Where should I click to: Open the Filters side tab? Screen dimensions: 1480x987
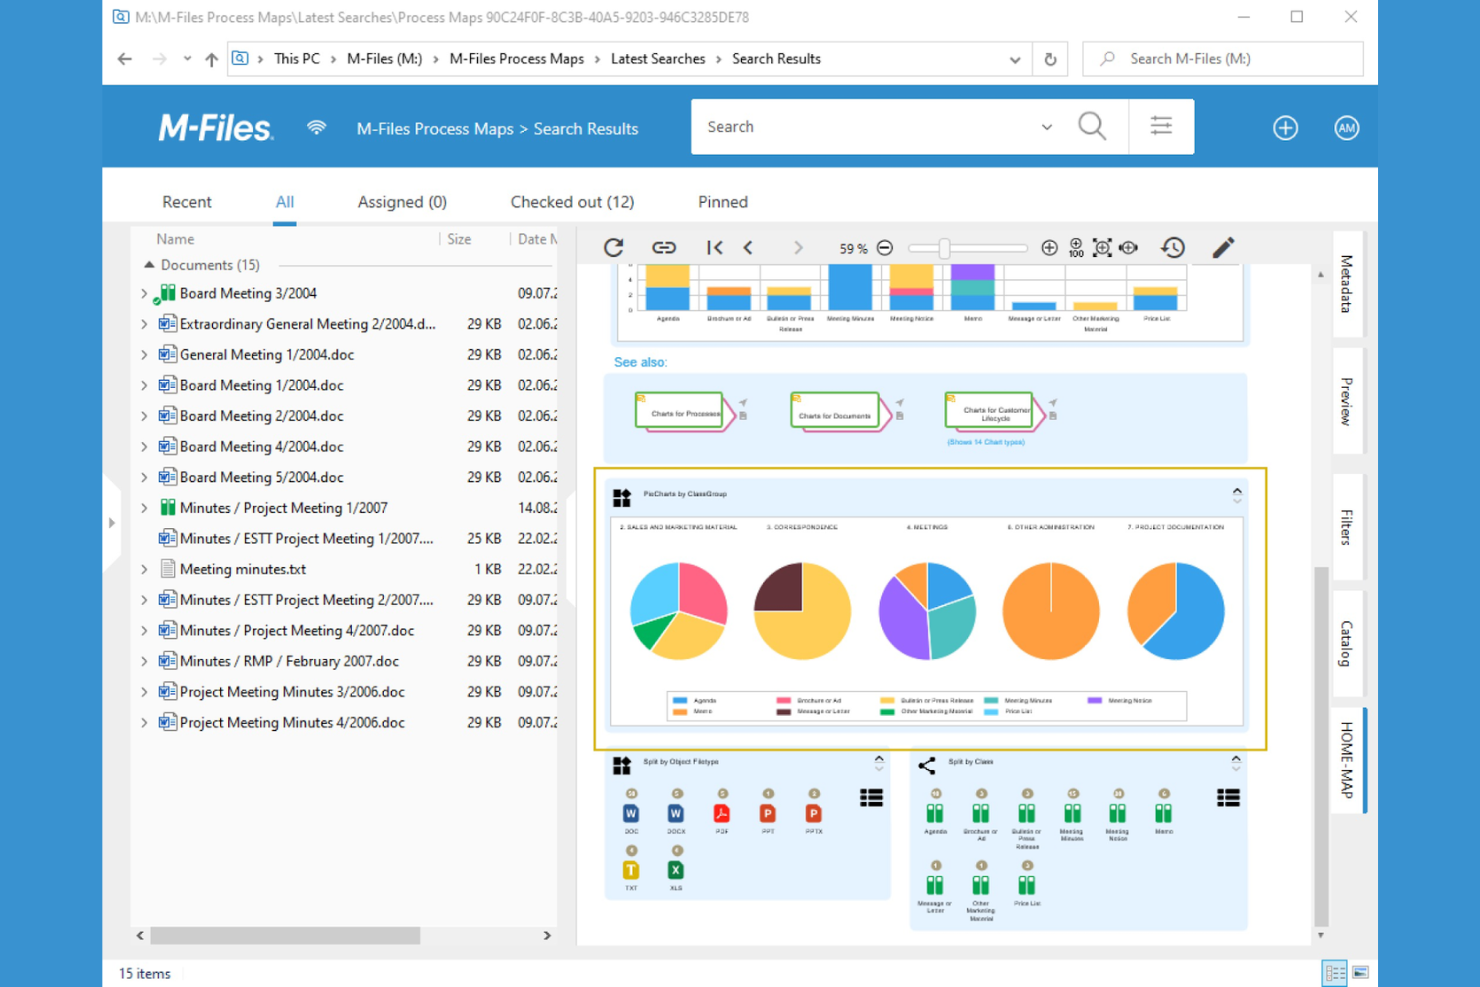pyautogui.click(x=1347, y=527)
